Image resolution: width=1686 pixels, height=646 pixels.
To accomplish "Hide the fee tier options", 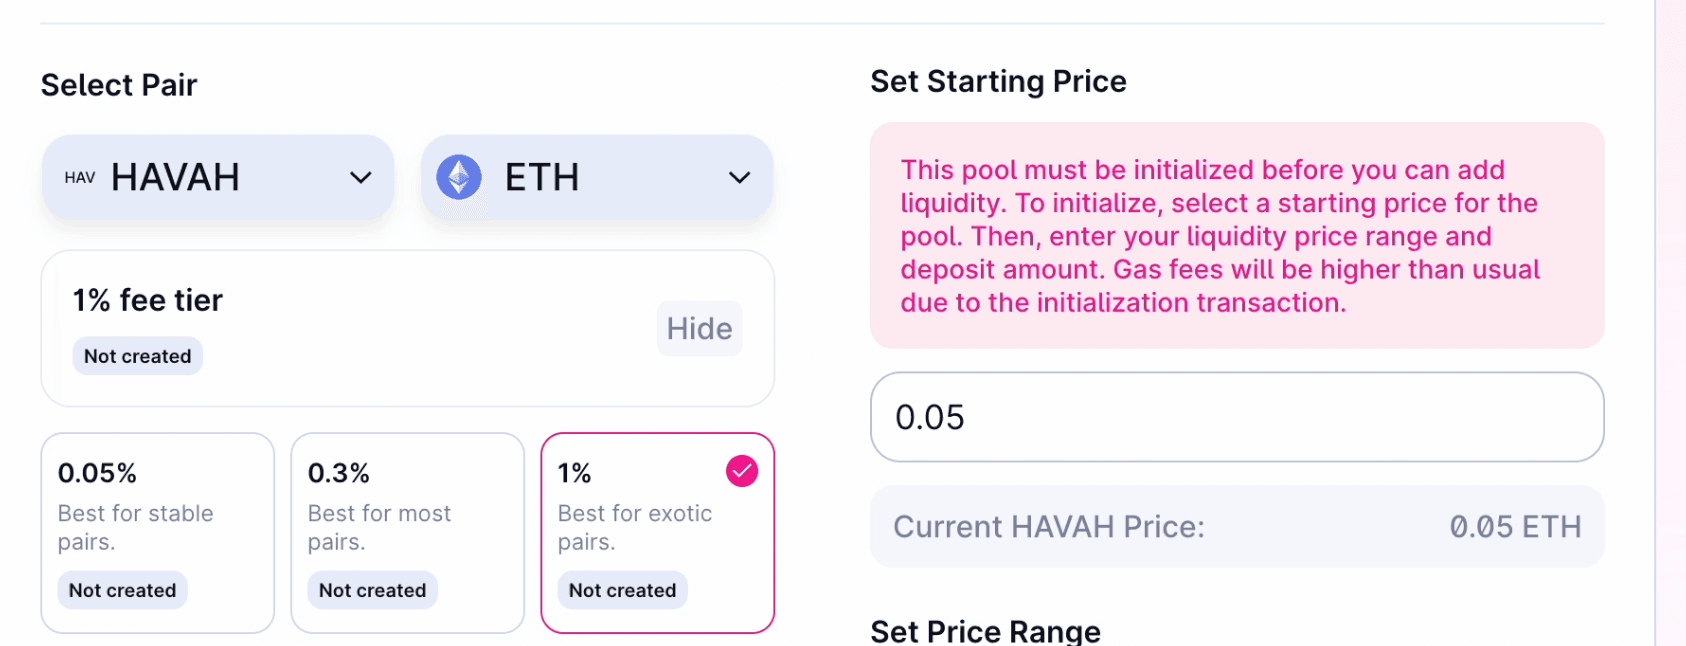I will tap(699, 328).
